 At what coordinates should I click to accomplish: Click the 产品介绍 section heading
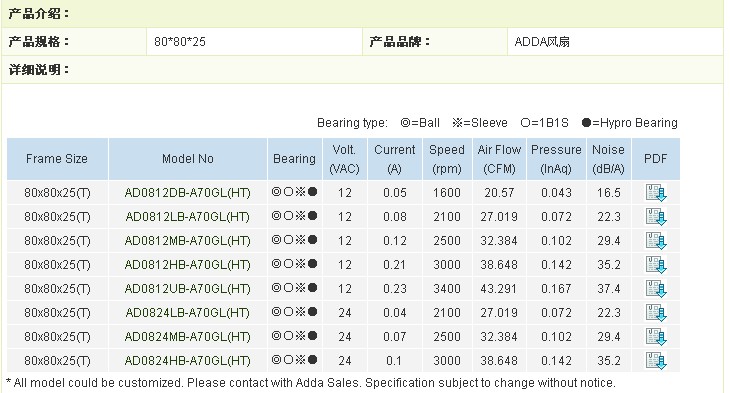tap(39, 14)
